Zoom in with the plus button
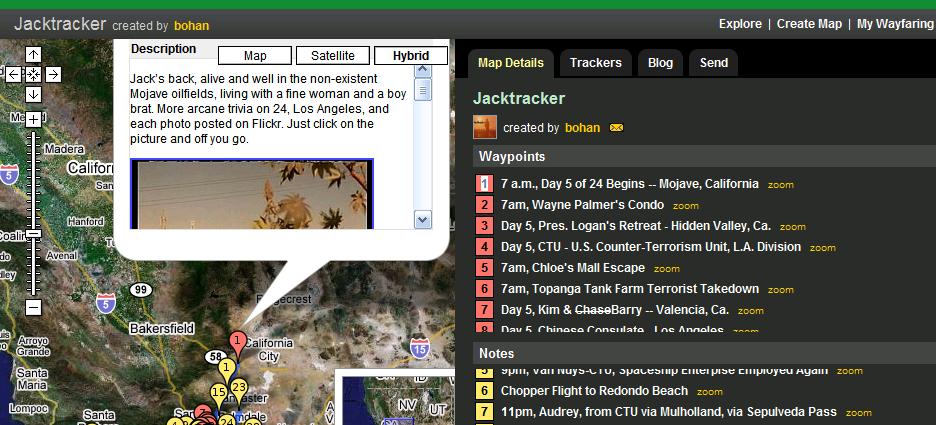Image resolution: width=936 pixels, height=425 pixels. (x=33, y=119)
